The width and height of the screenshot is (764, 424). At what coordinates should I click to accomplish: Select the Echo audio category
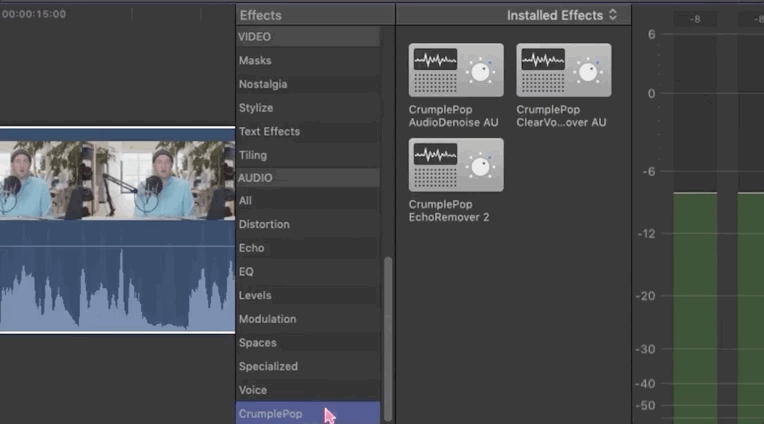point(308,248)
